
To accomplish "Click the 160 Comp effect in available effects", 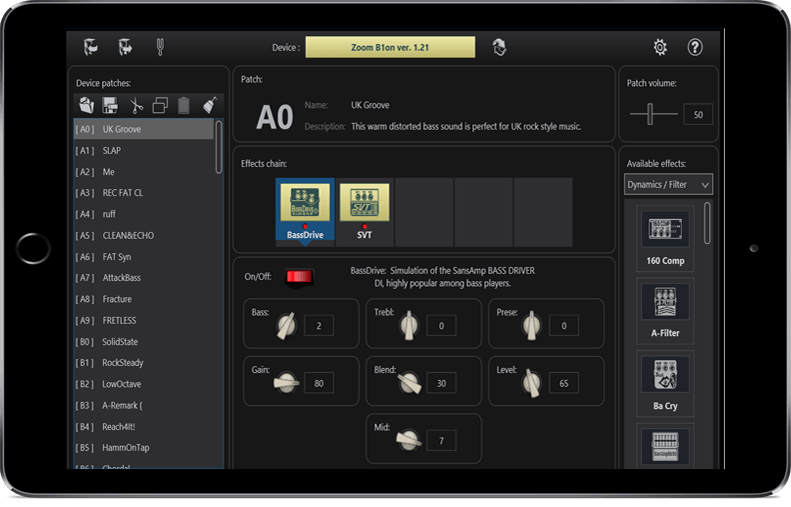I will click(665, 239).
